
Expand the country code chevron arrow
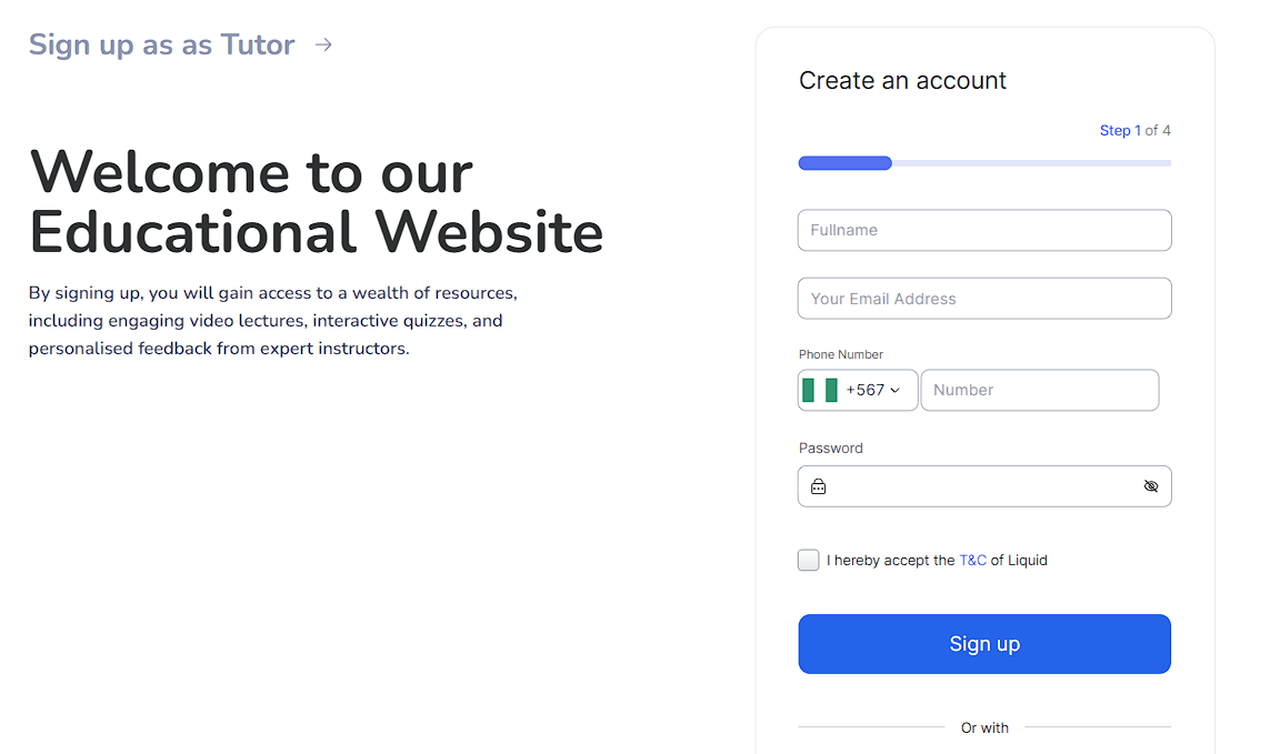[895, 391]
